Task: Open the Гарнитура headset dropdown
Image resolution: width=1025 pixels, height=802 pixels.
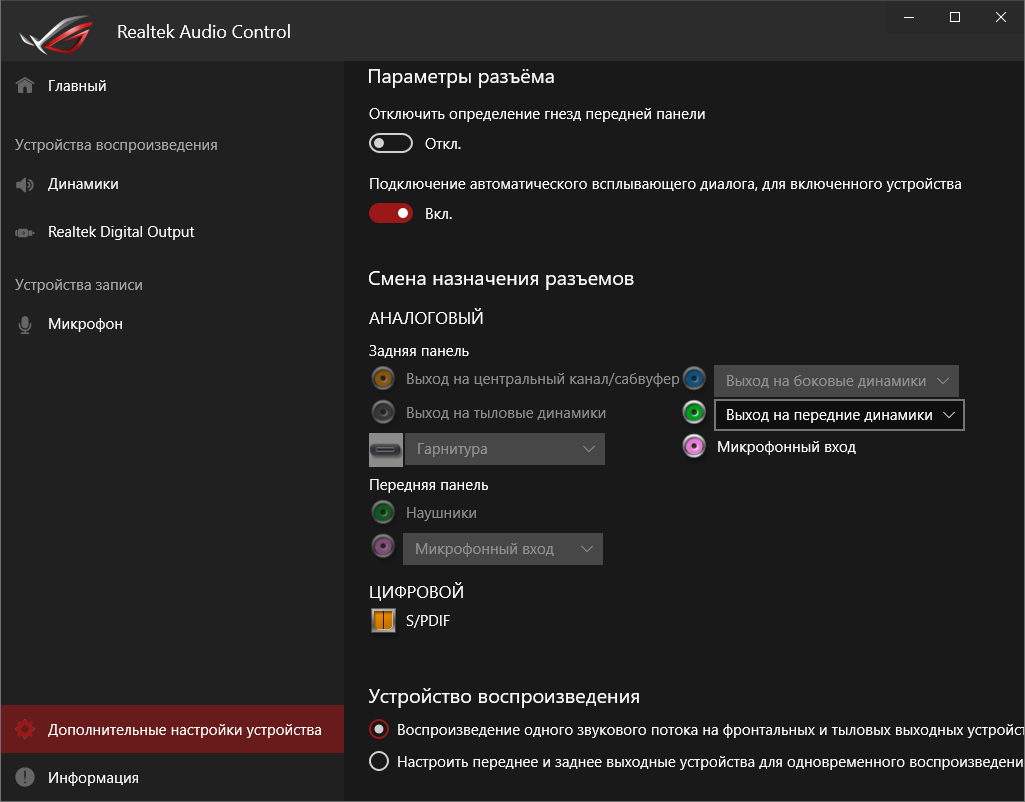Action: [x=504, y=449]
